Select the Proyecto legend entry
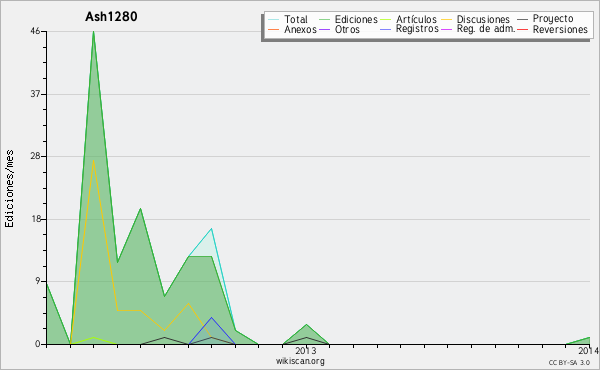 (553, 19)
